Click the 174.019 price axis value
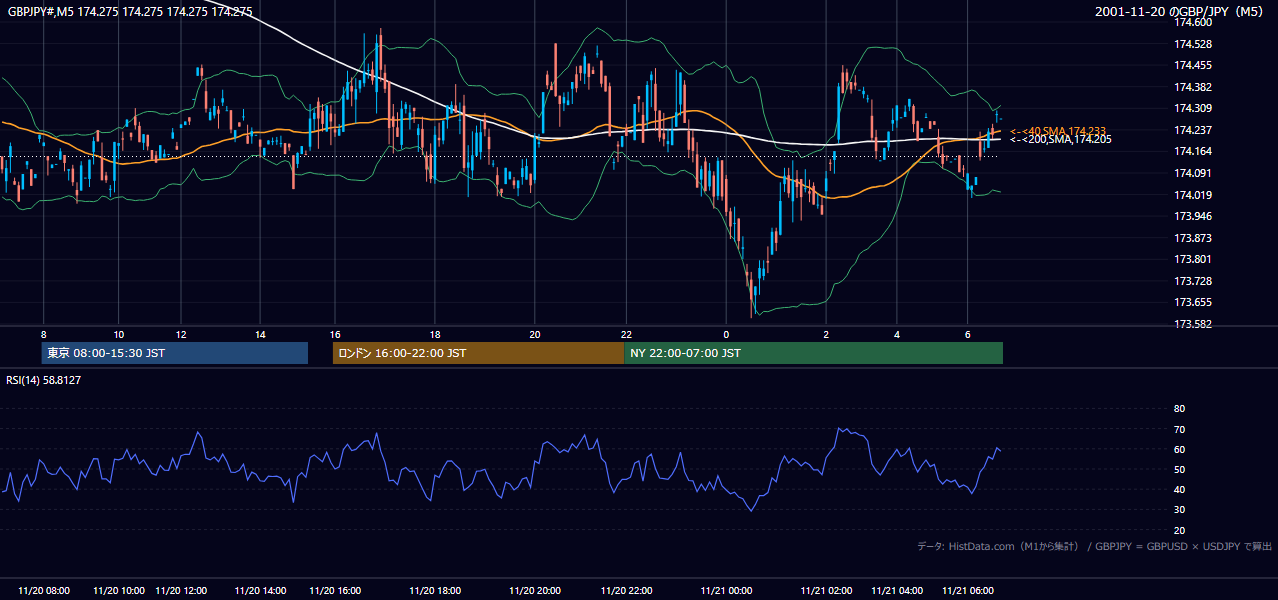Screen dimensions: 1278x600 (1192, 195)
